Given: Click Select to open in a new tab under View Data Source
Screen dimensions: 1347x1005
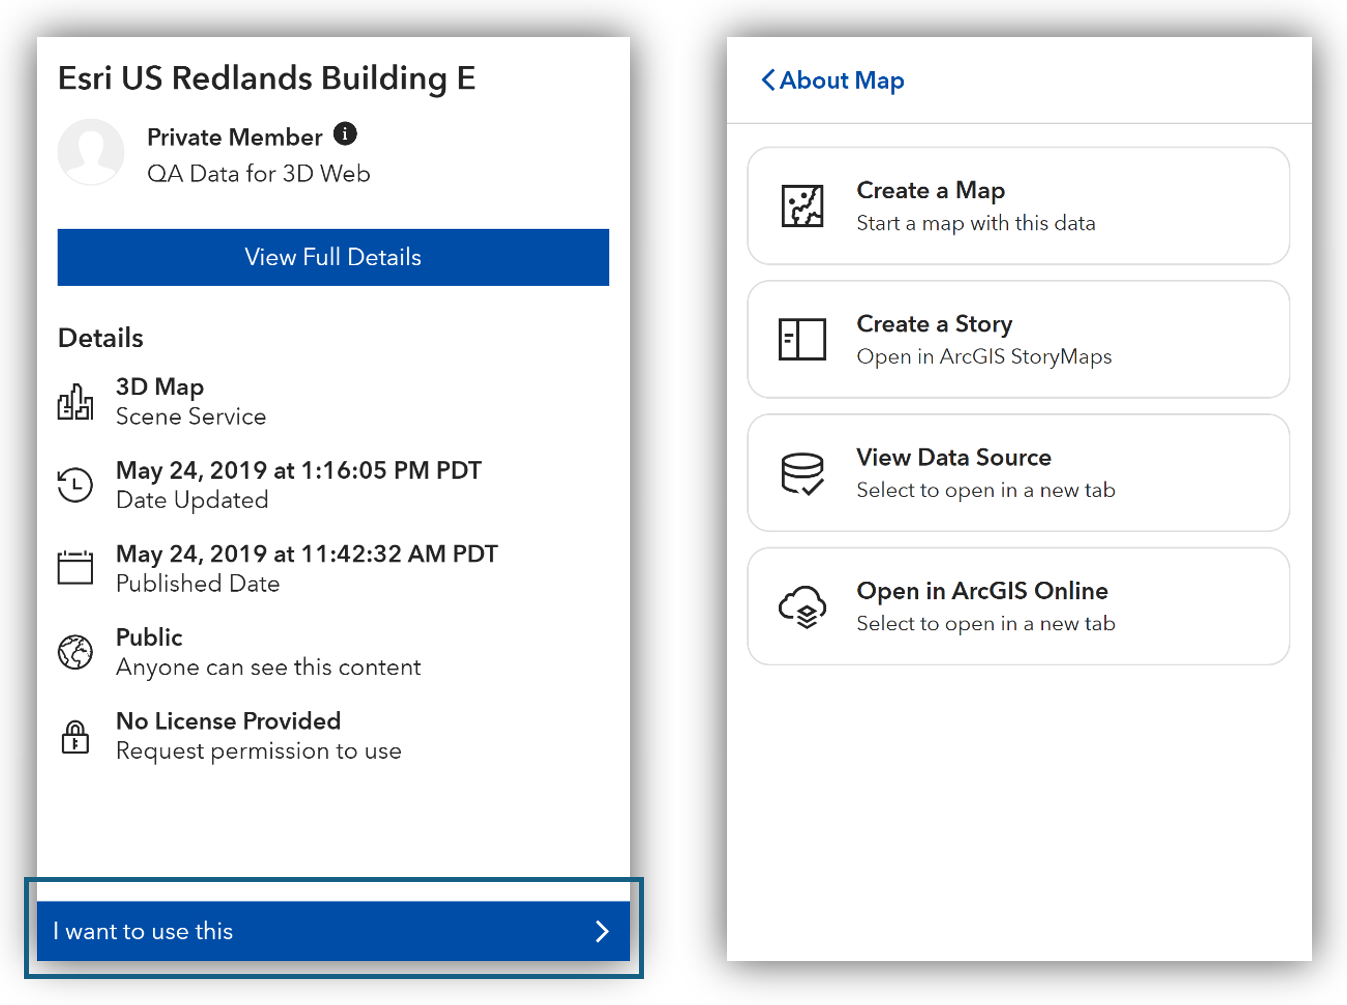Looking at the screenshot, I should coord(986,490).
